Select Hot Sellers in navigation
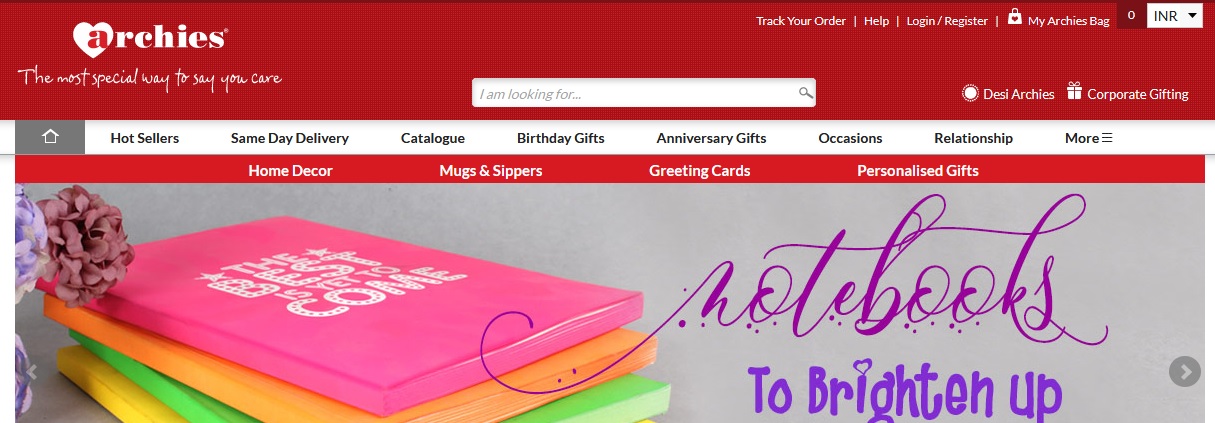Viewport: 1215px width, 423px height. 145,138
